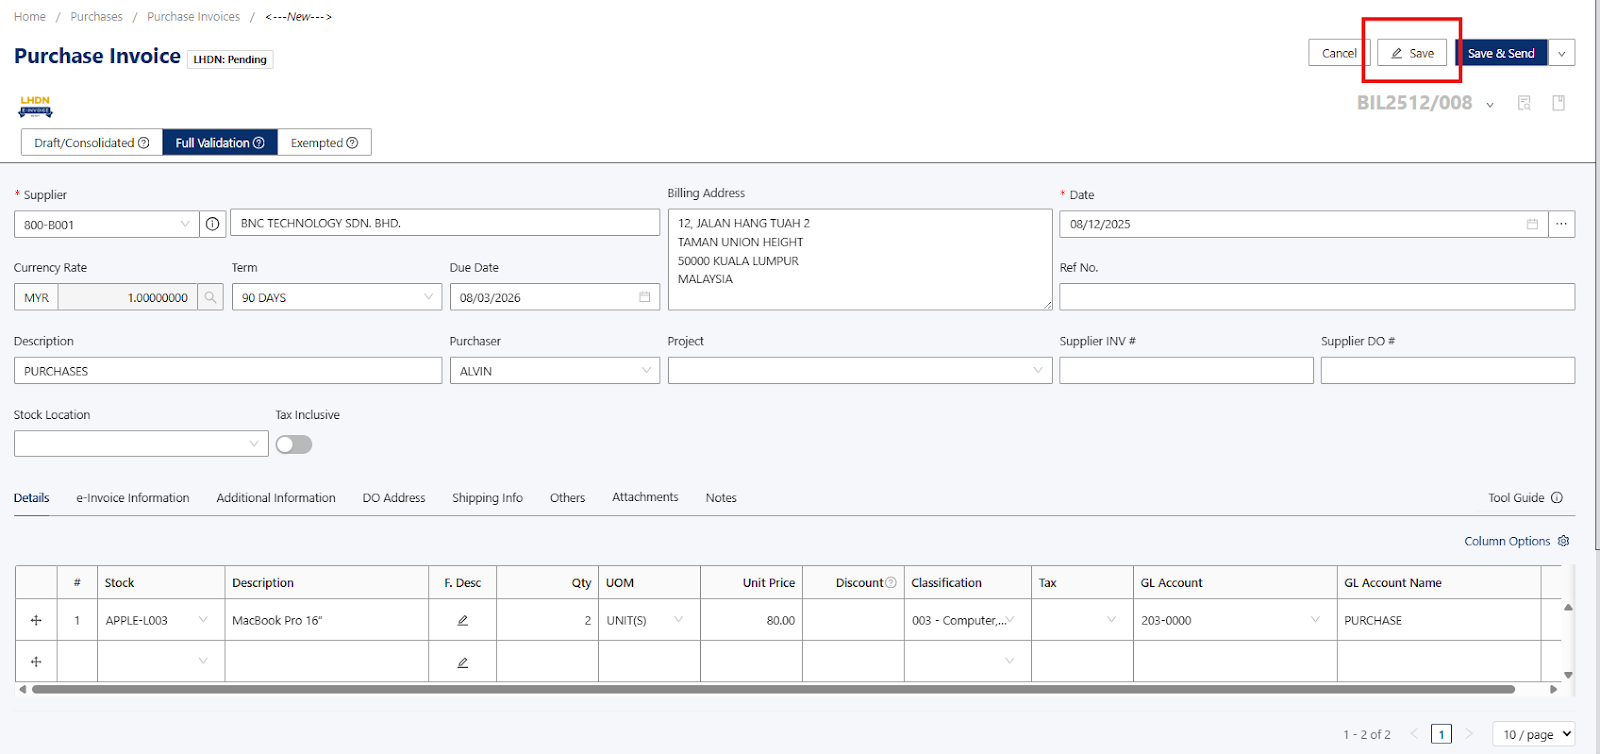1600x754 pixels.
Task: Click the currency rate search icon
Action: coord(210,297)
